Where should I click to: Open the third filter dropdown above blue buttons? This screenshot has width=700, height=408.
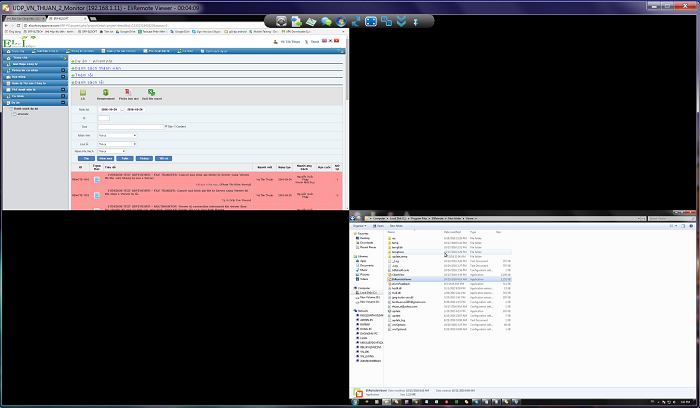coord(112,151)
